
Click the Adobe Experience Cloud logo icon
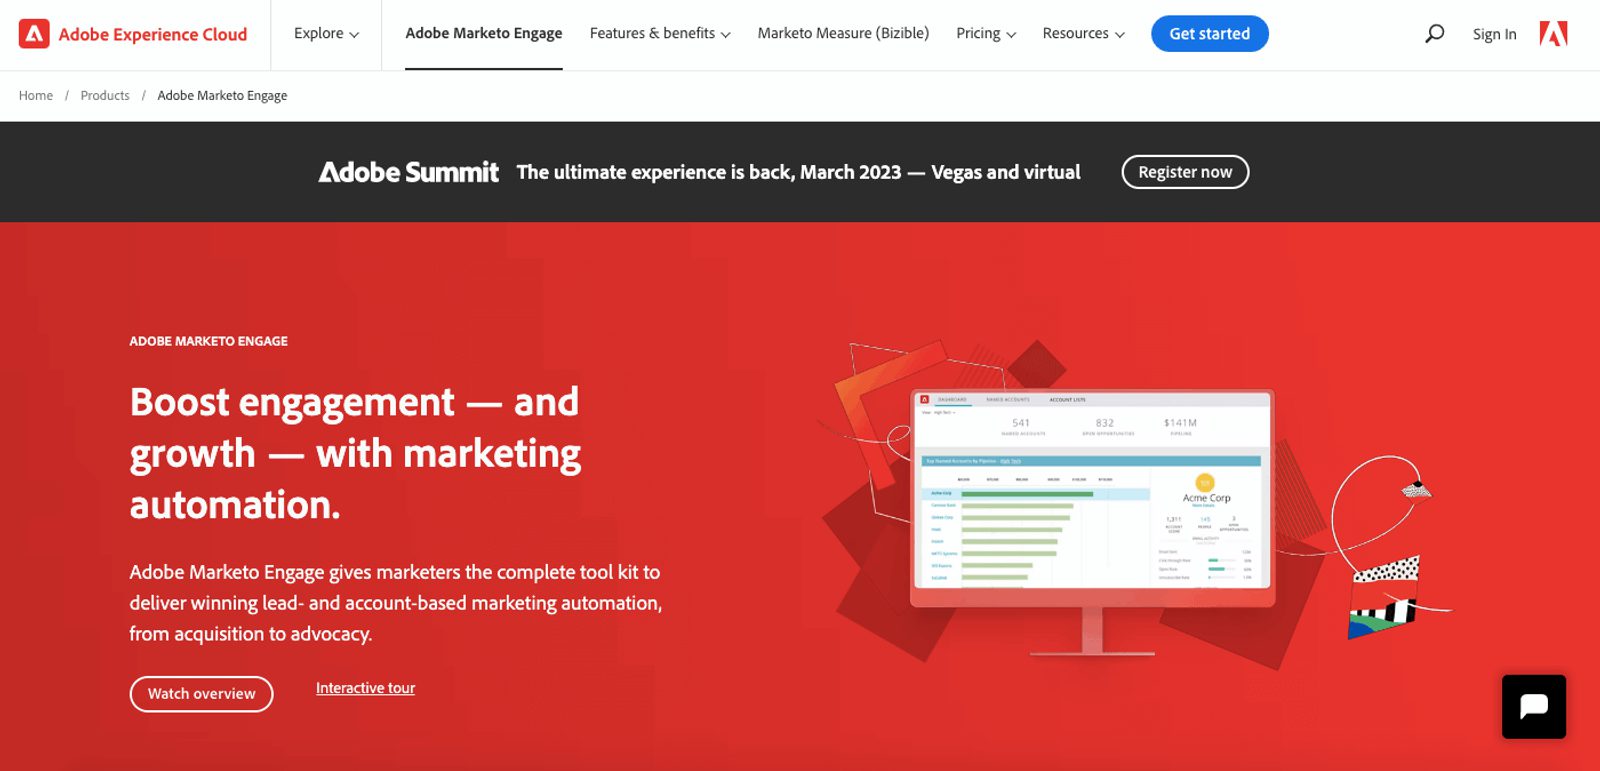tap(34, 34)
